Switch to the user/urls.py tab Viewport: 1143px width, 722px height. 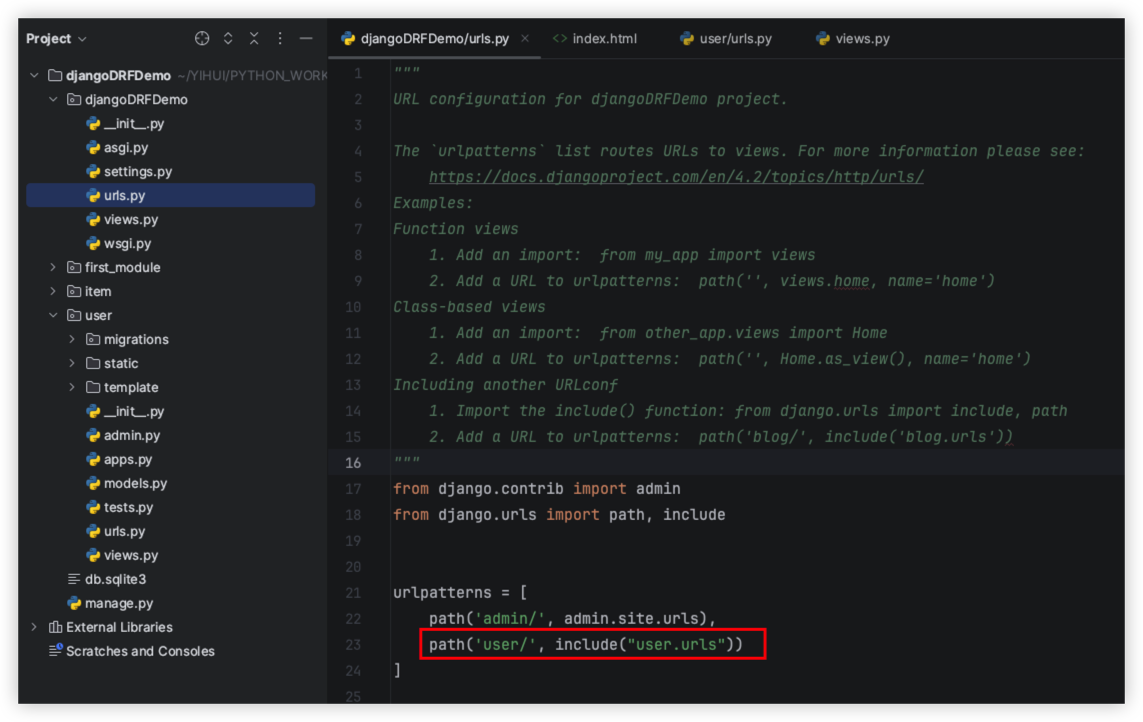click(735, 39)
